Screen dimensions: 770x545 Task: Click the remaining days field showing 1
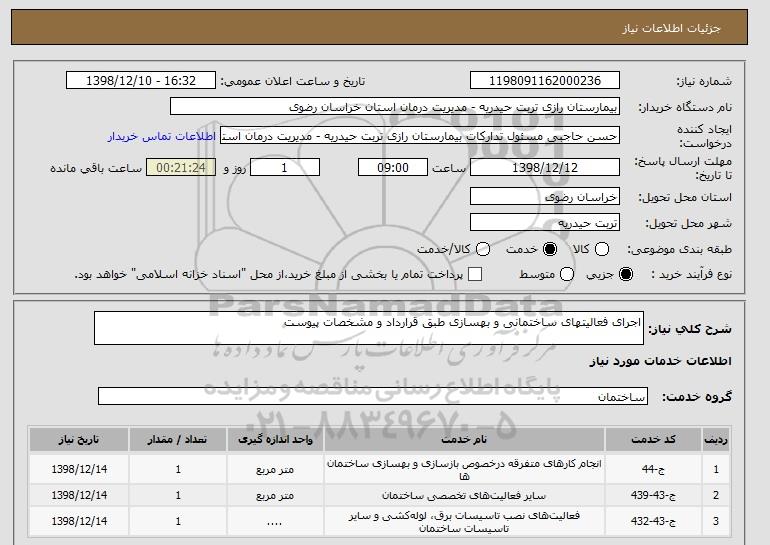click(x=285, y=167)
